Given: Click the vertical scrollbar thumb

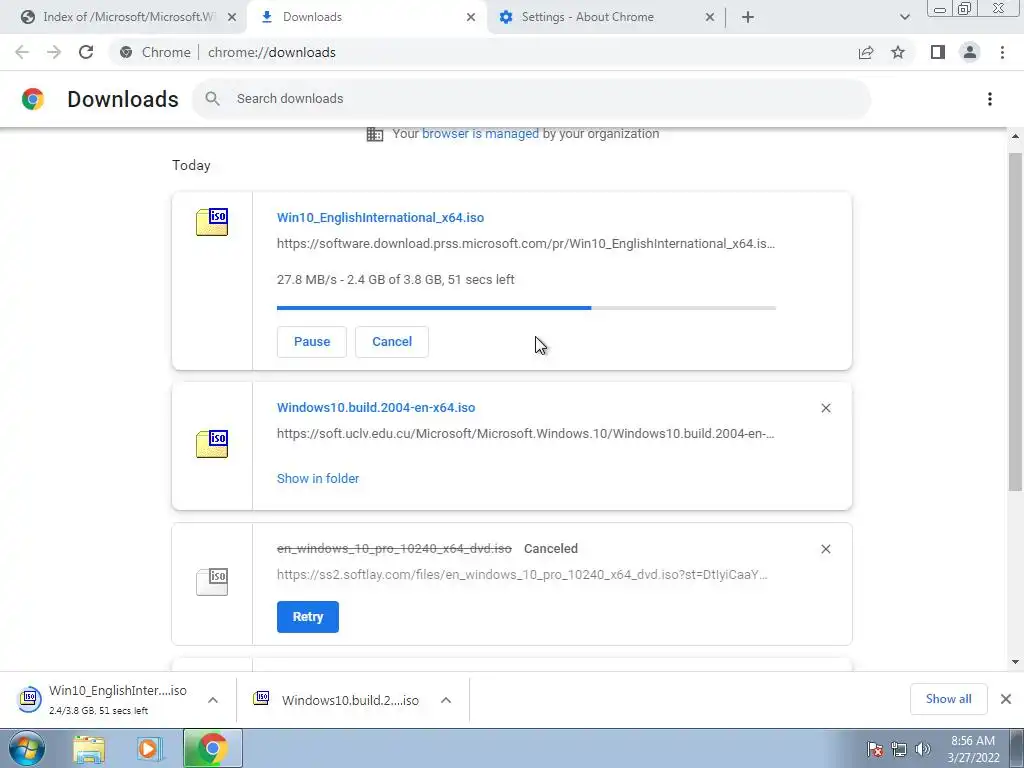Looking at the screenshot, I should click(1015, 321).
